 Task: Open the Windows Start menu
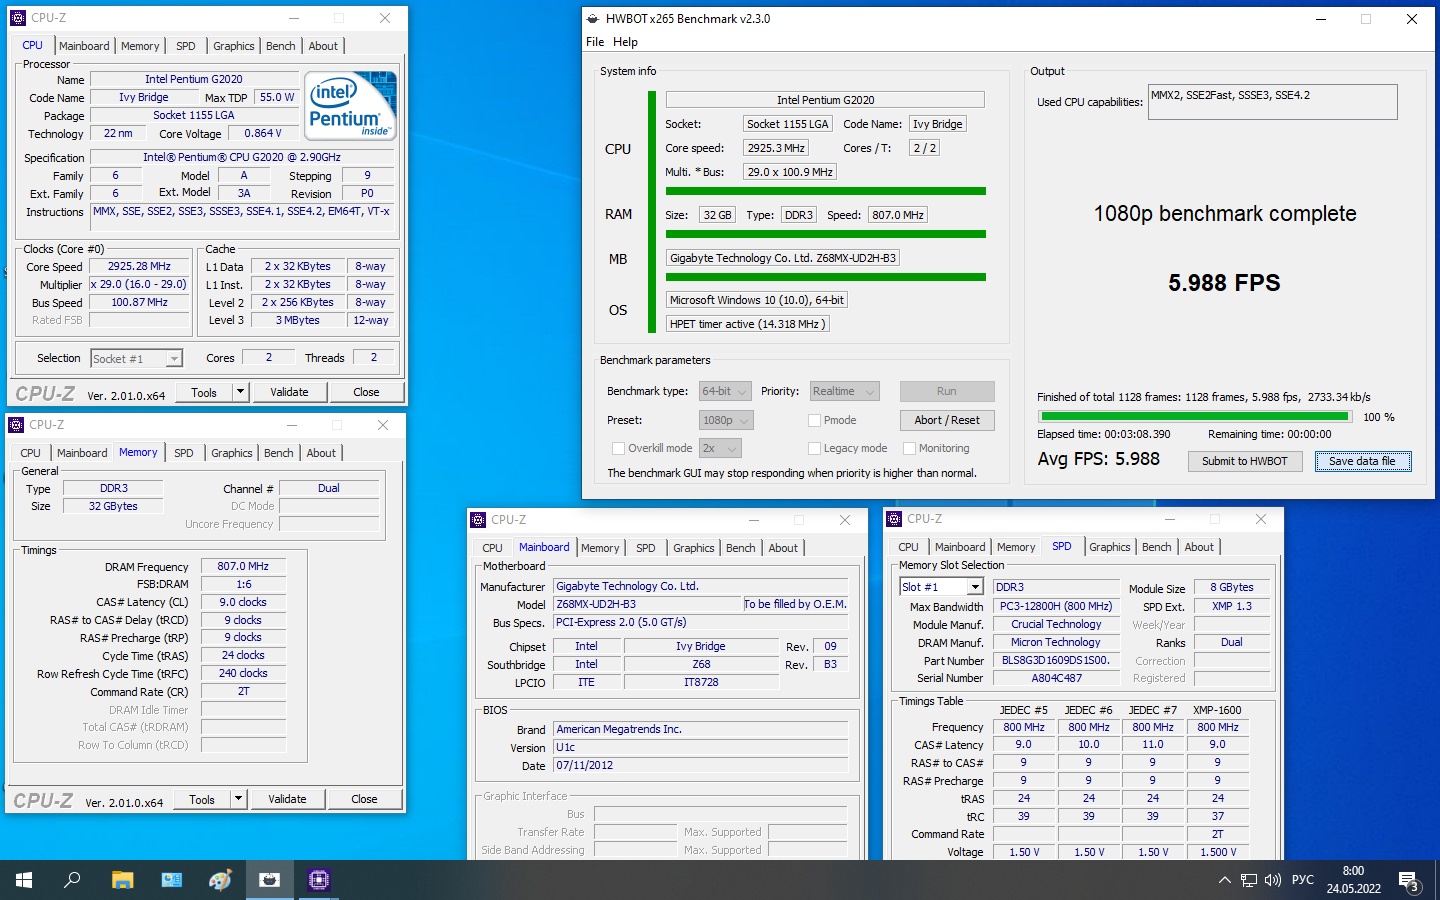tap(24, 880)
